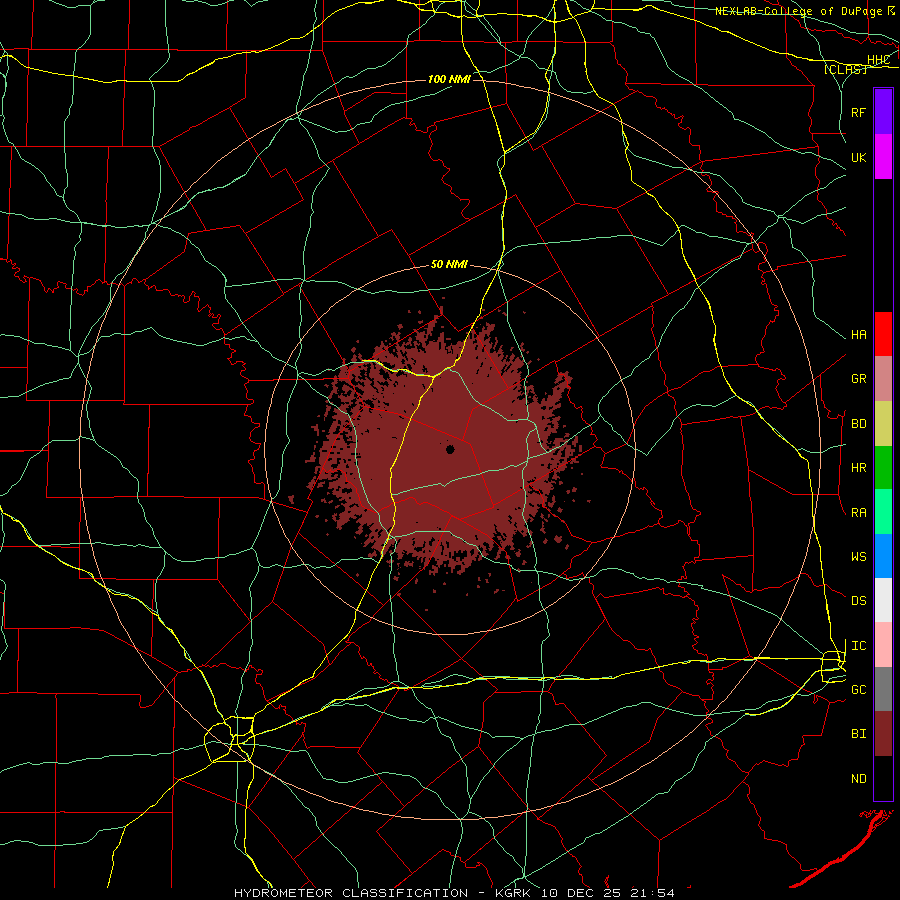The height and width of the screenshot is (900, 900).
Task: Select the IC light pink swatch
Action: point(883,645)
